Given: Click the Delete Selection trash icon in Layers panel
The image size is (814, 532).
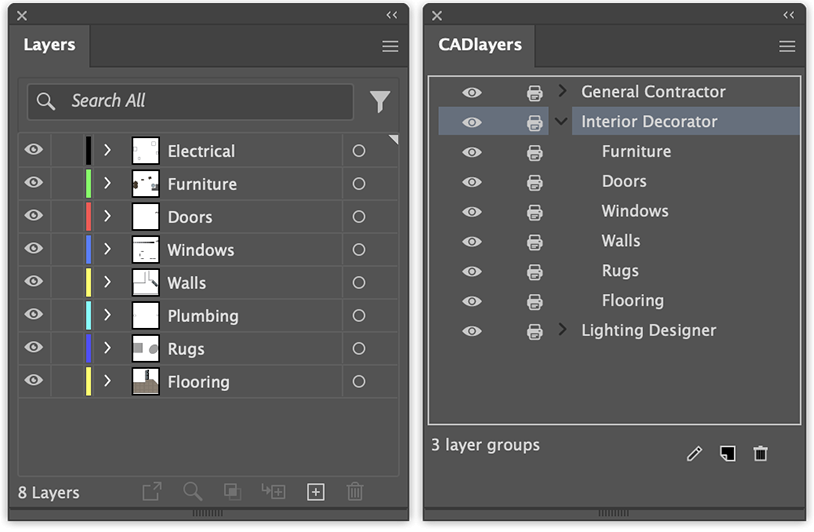Looking at the screenshot, I should tap(354, 491).
